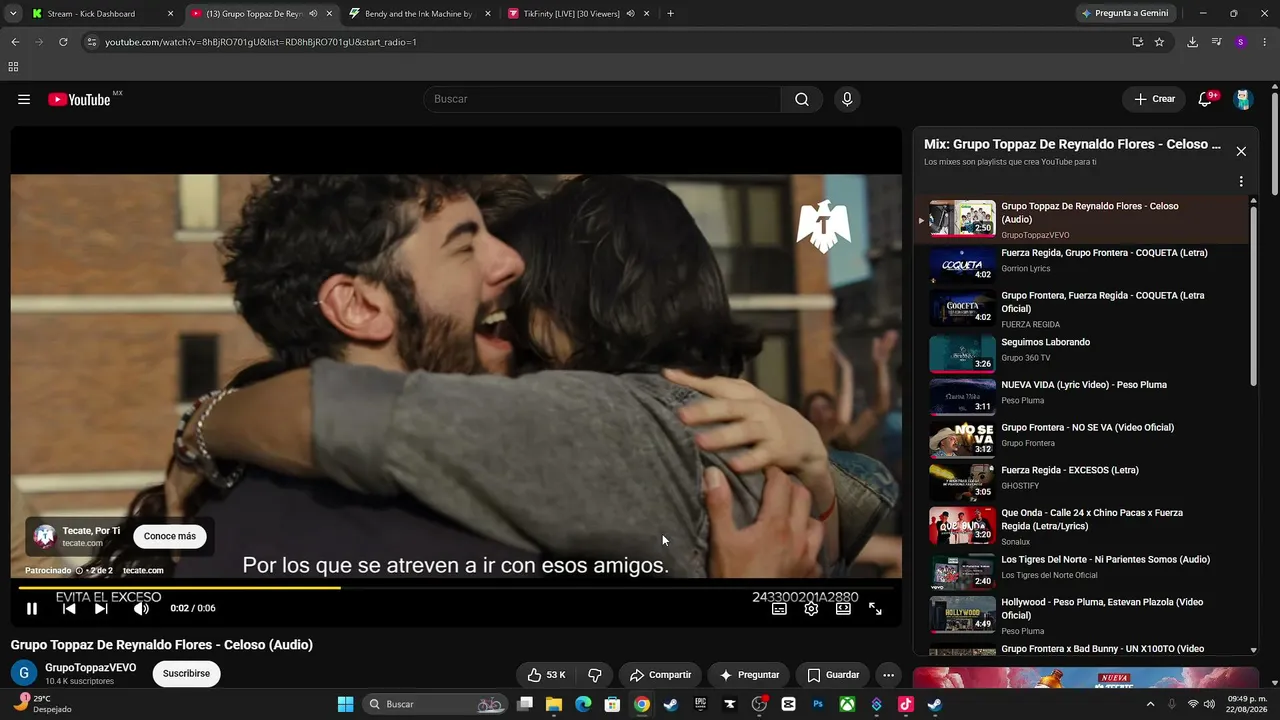
Task: Open the GrupoToppazVEVO channel avatar
Action: [24, 673]
